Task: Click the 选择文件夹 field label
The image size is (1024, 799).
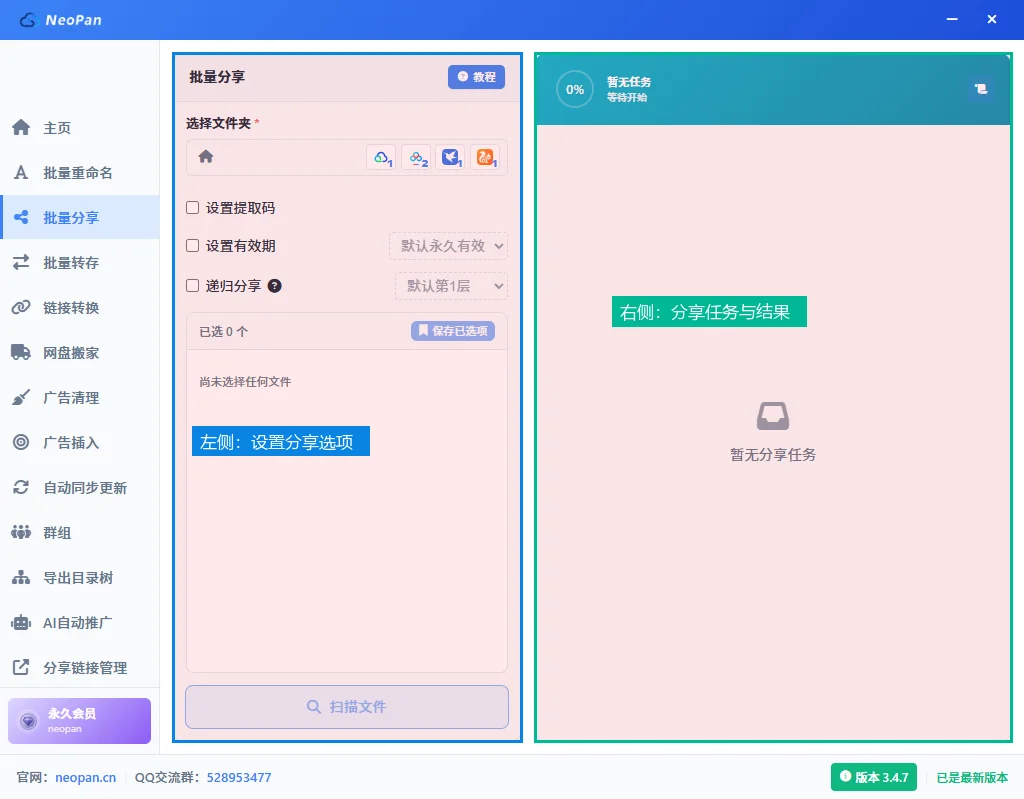Action: pyautogui.click(x=218, y=123)
